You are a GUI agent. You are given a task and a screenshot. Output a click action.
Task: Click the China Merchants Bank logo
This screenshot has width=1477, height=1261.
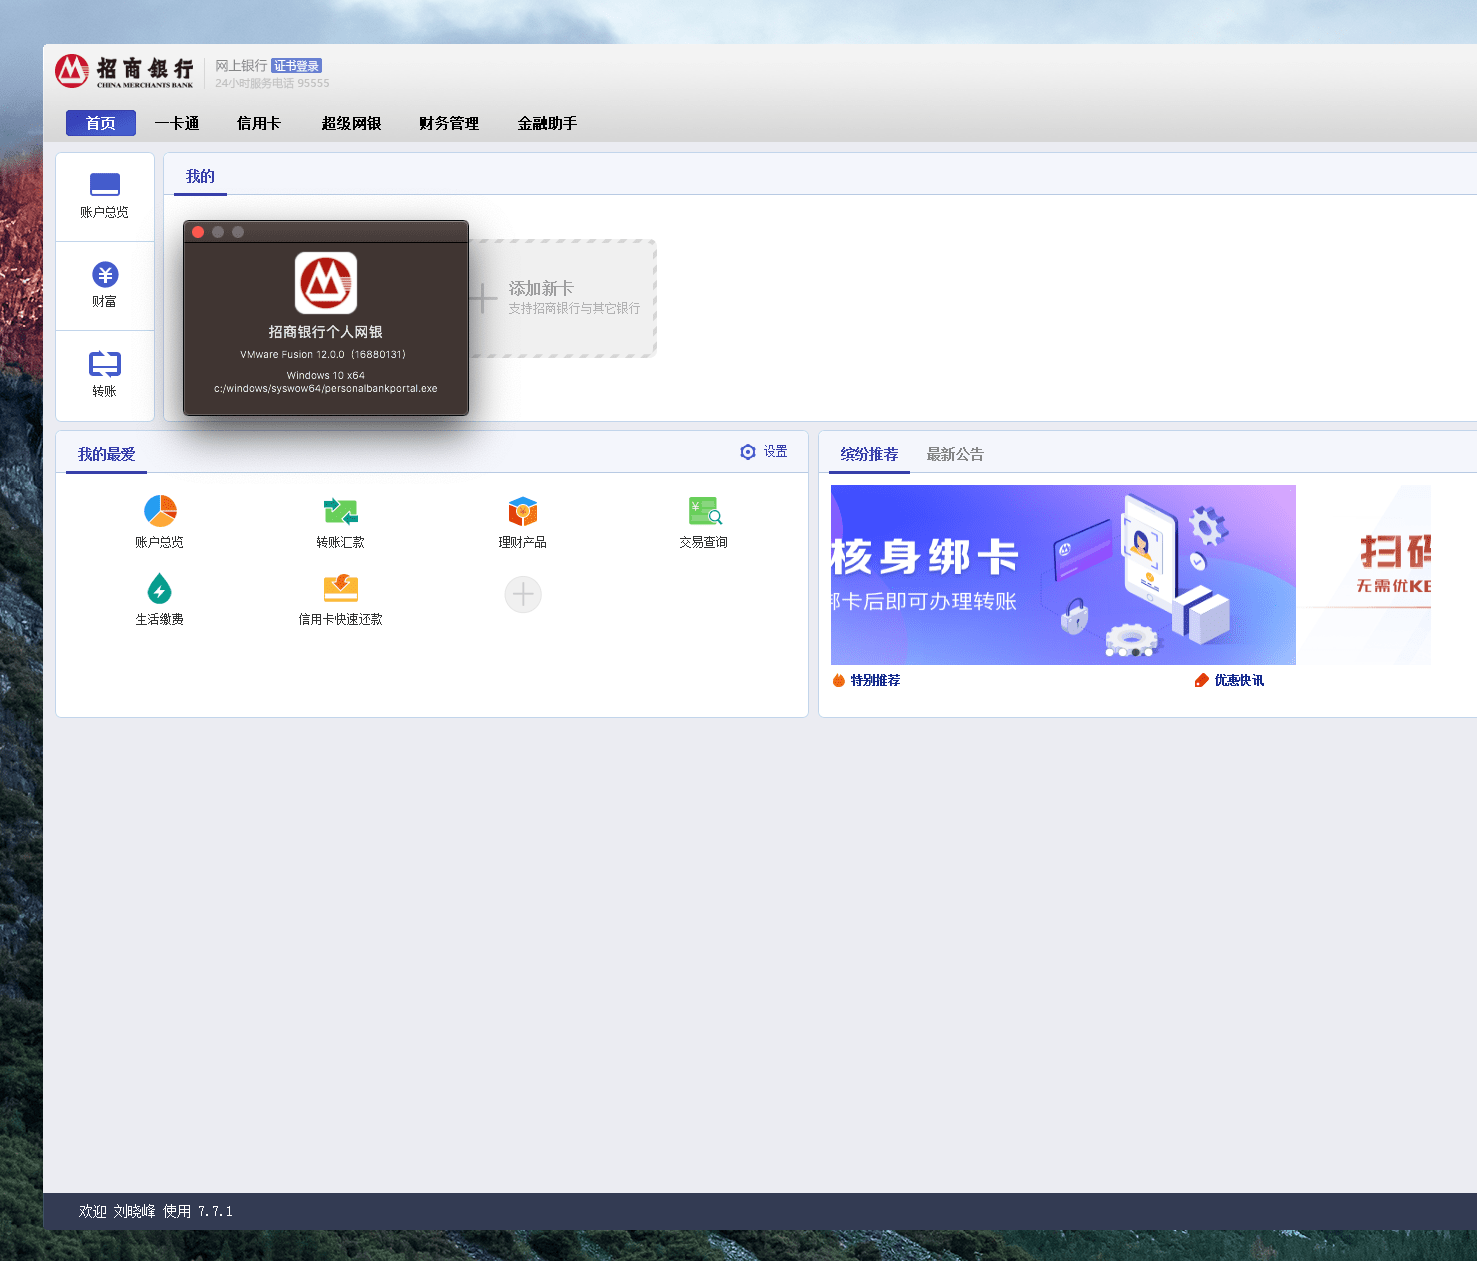point(125,71)
